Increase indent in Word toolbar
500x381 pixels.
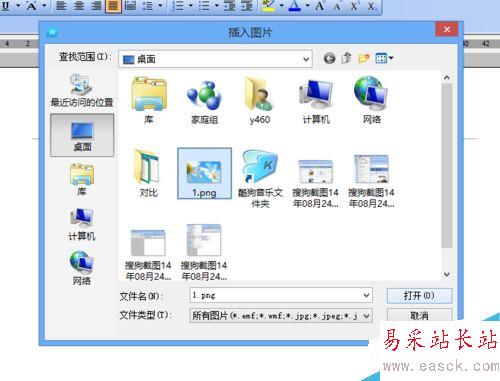[x=247, y=6]
